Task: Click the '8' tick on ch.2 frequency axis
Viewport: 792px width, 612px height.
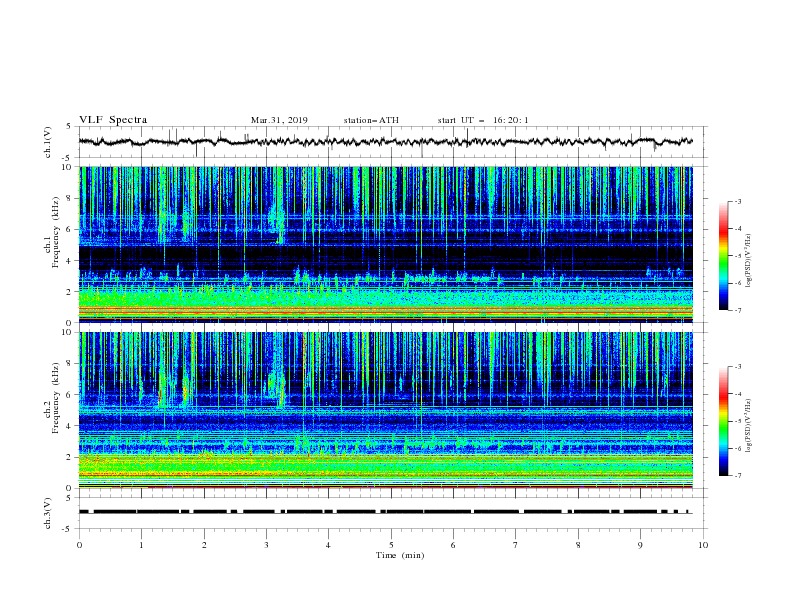Action: [69, 364]
